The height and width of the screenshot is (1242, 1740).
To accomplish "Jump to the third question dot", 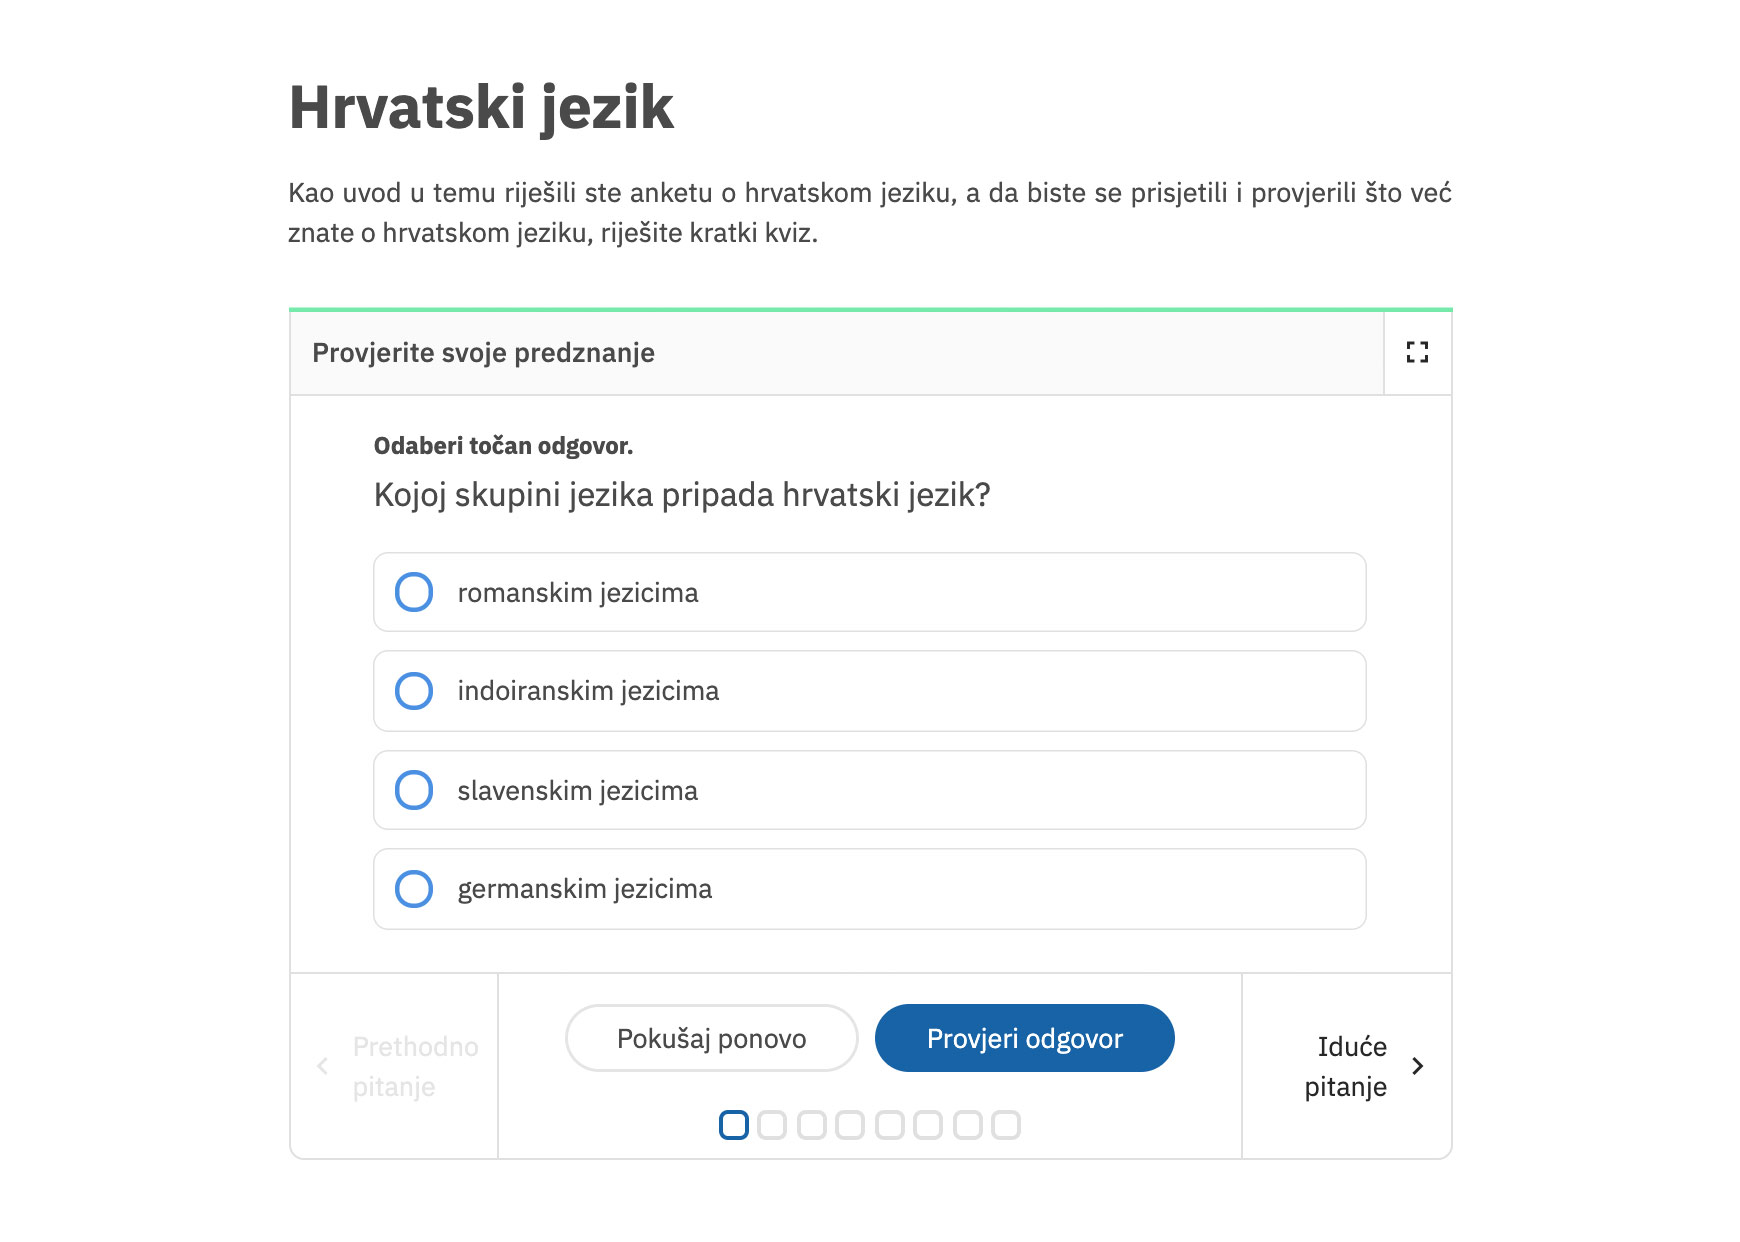I will [x=812, y=1125].
